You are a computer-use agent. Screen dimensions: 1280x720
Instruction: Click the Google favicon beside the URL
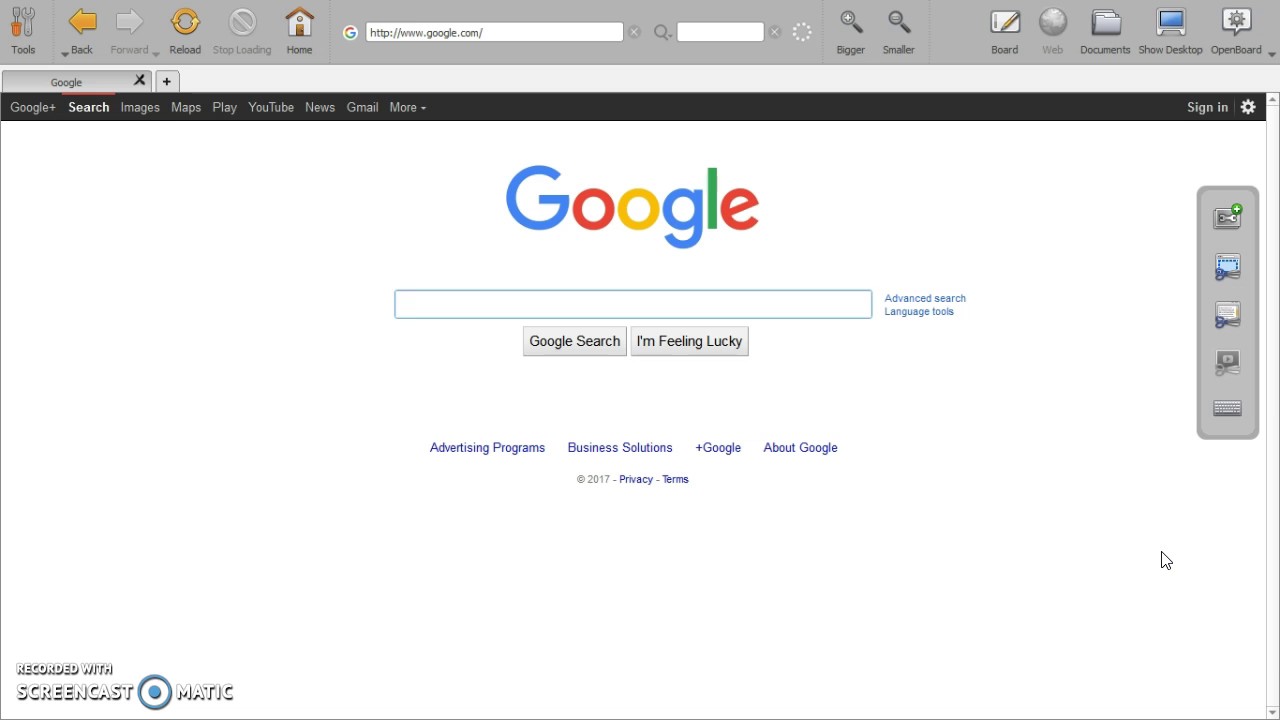pos(350,33)
